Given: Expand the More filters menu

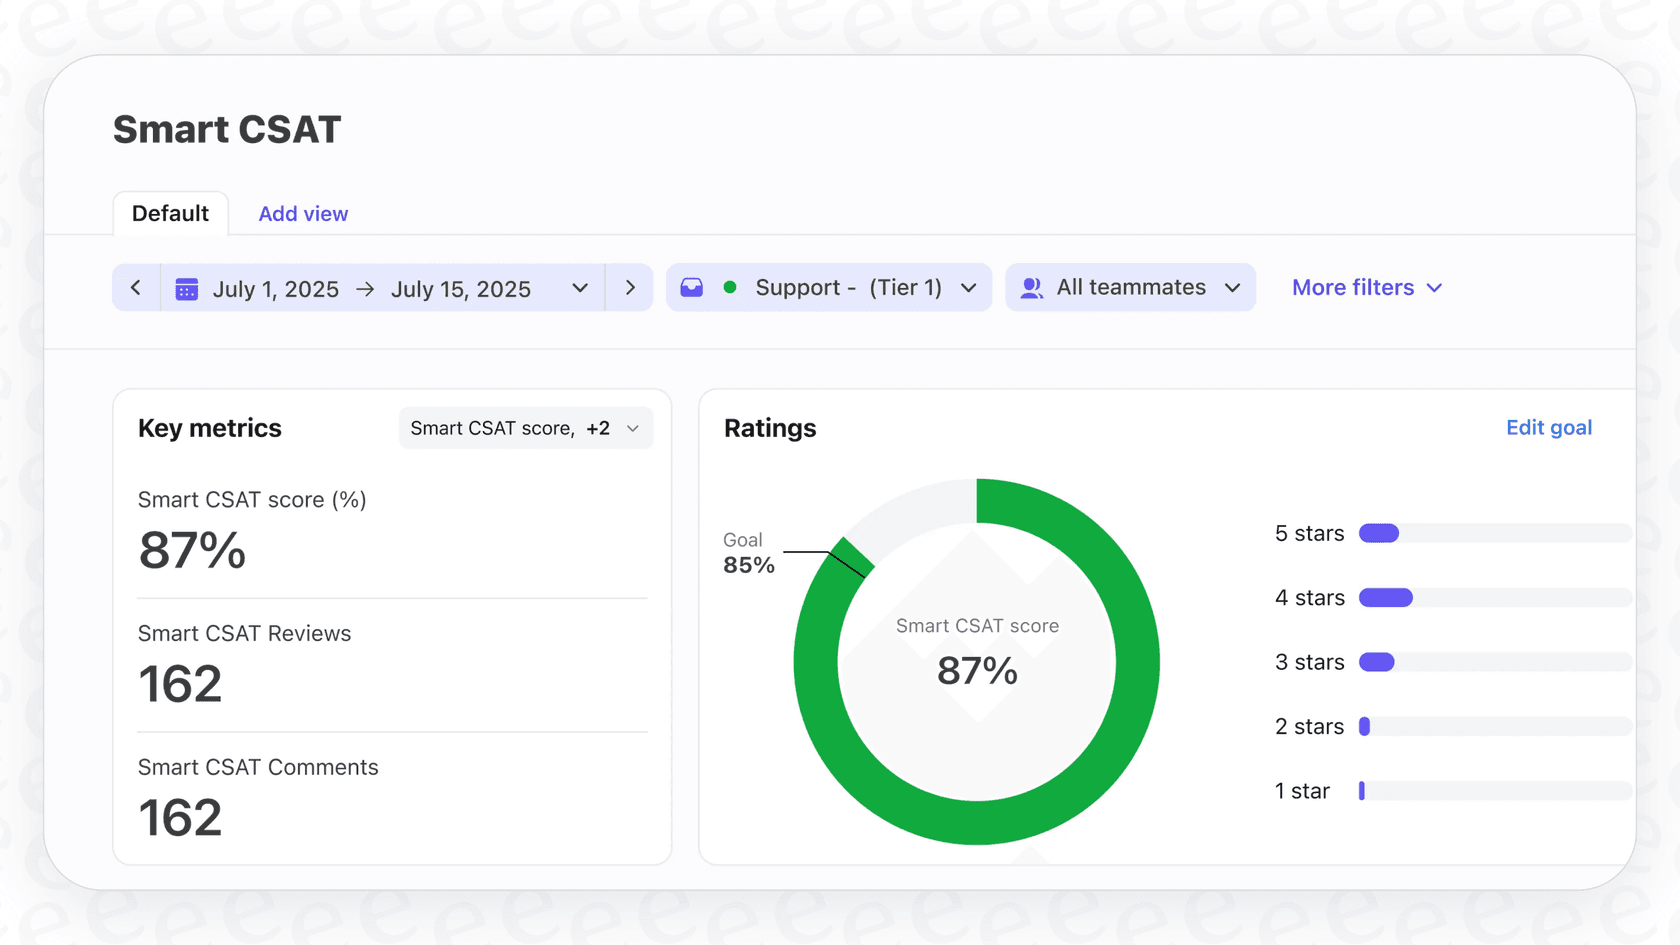Looking at the screenshot, I should (x=1367, y=288).
